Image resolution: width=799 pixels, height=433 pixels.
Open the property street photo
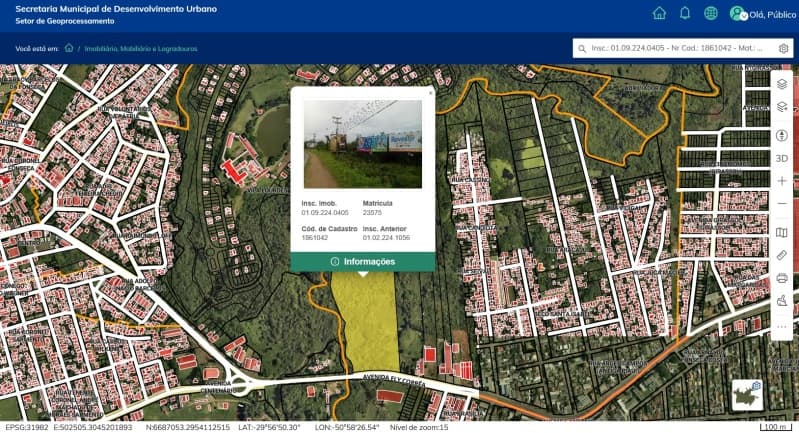point(363,144)
